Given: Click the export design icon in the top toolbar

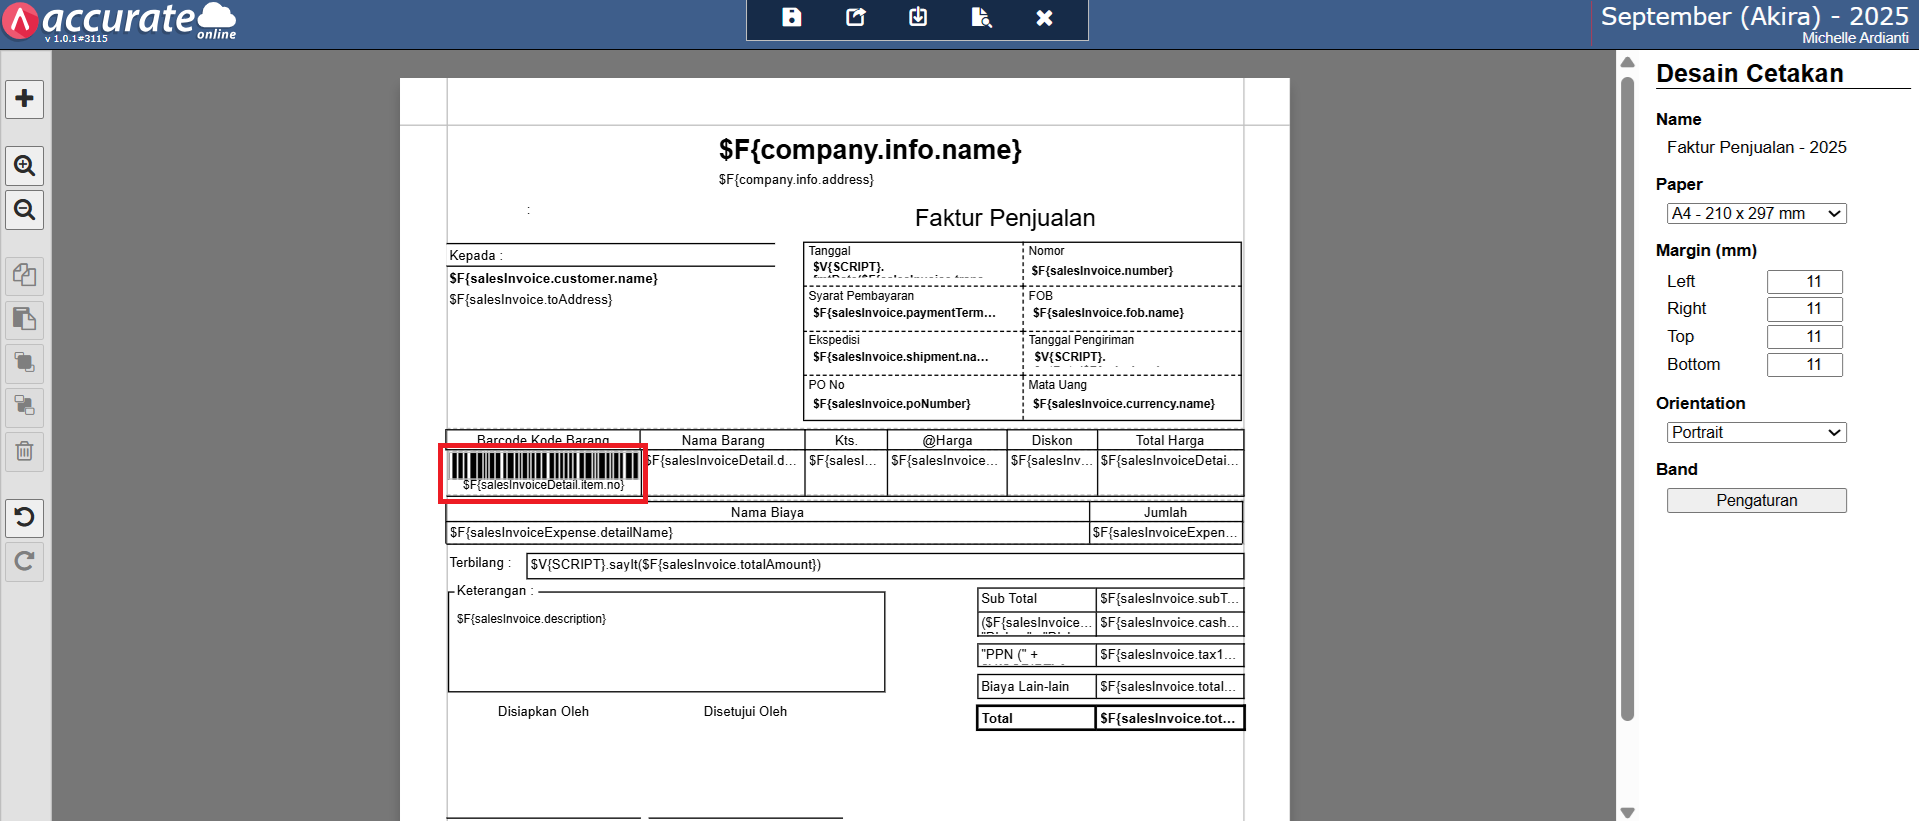Looking at the screenshot, I should 855,18.
